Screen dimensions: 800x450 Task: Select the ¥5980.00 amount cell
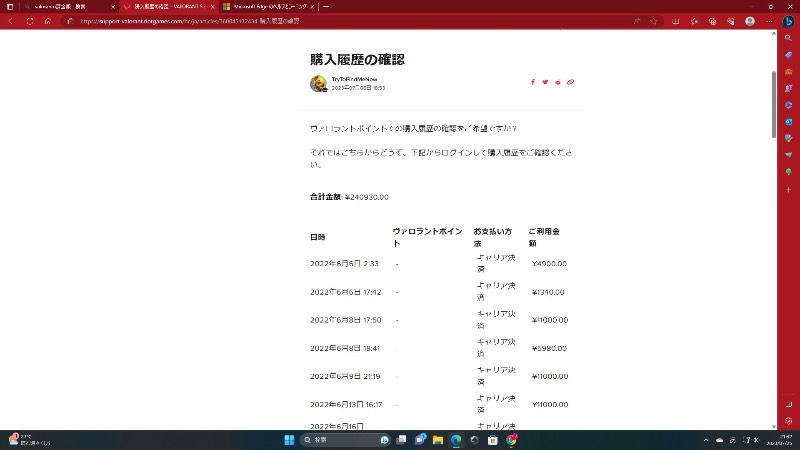[549, 348]
